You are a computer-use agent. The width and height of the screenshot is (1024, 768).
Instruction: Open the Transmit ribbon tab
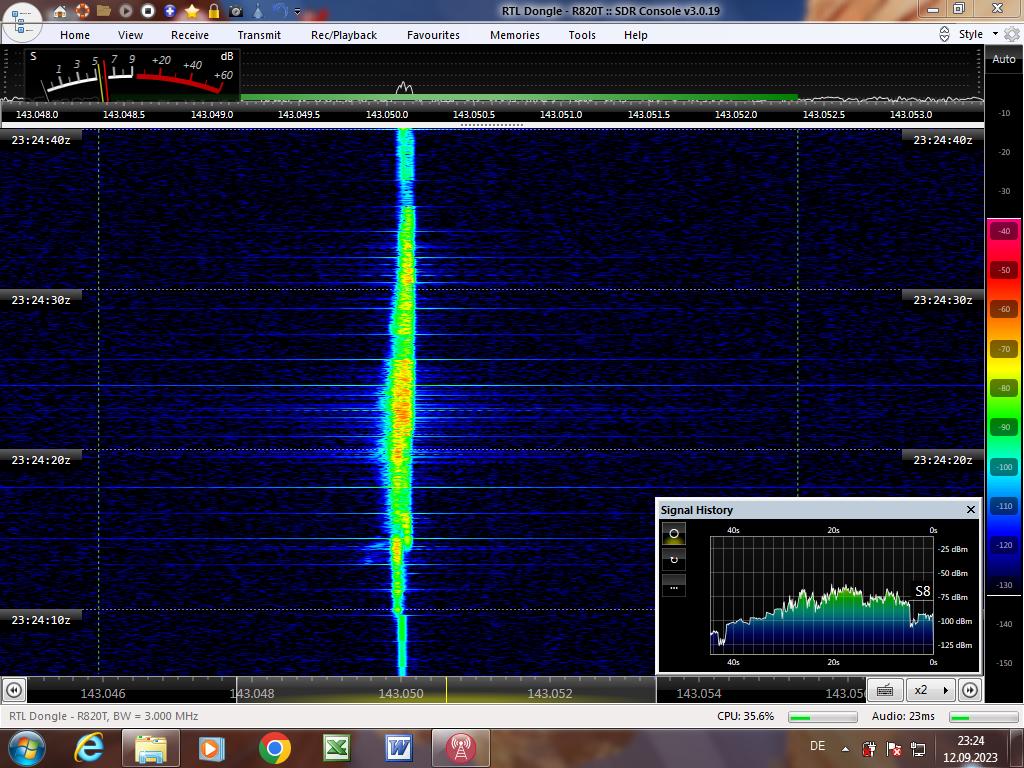259,35
